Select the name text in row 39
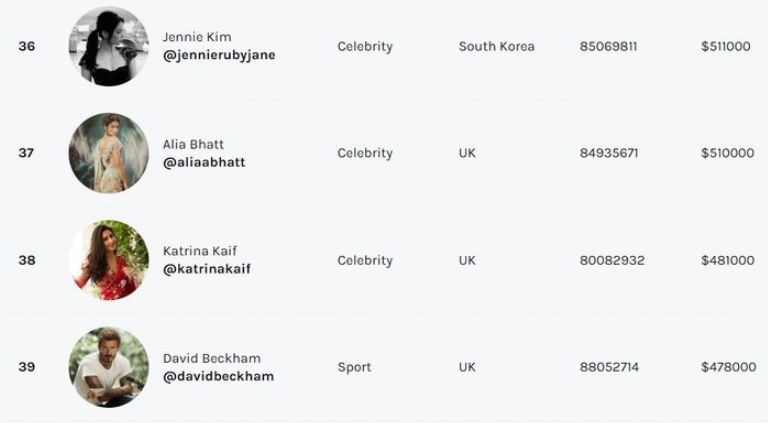 click(x=212, y=358)
